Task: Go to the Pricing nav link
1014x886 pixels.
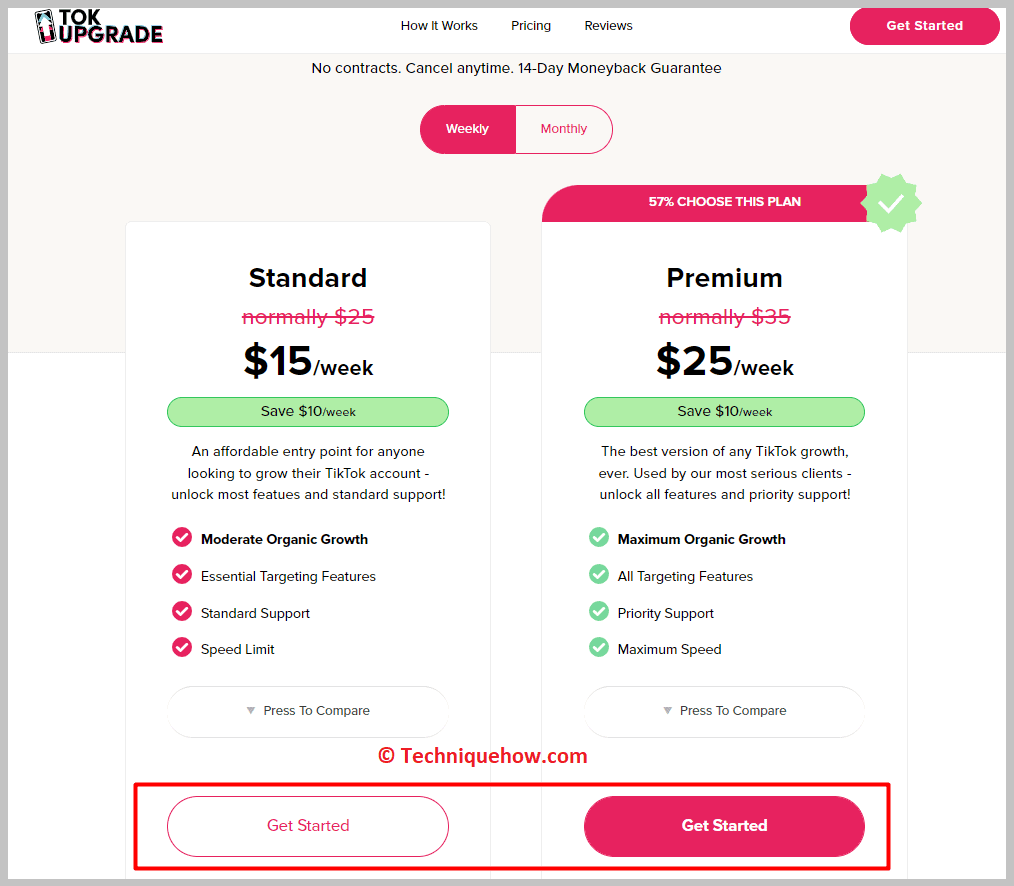Action: tap(531, 26)
